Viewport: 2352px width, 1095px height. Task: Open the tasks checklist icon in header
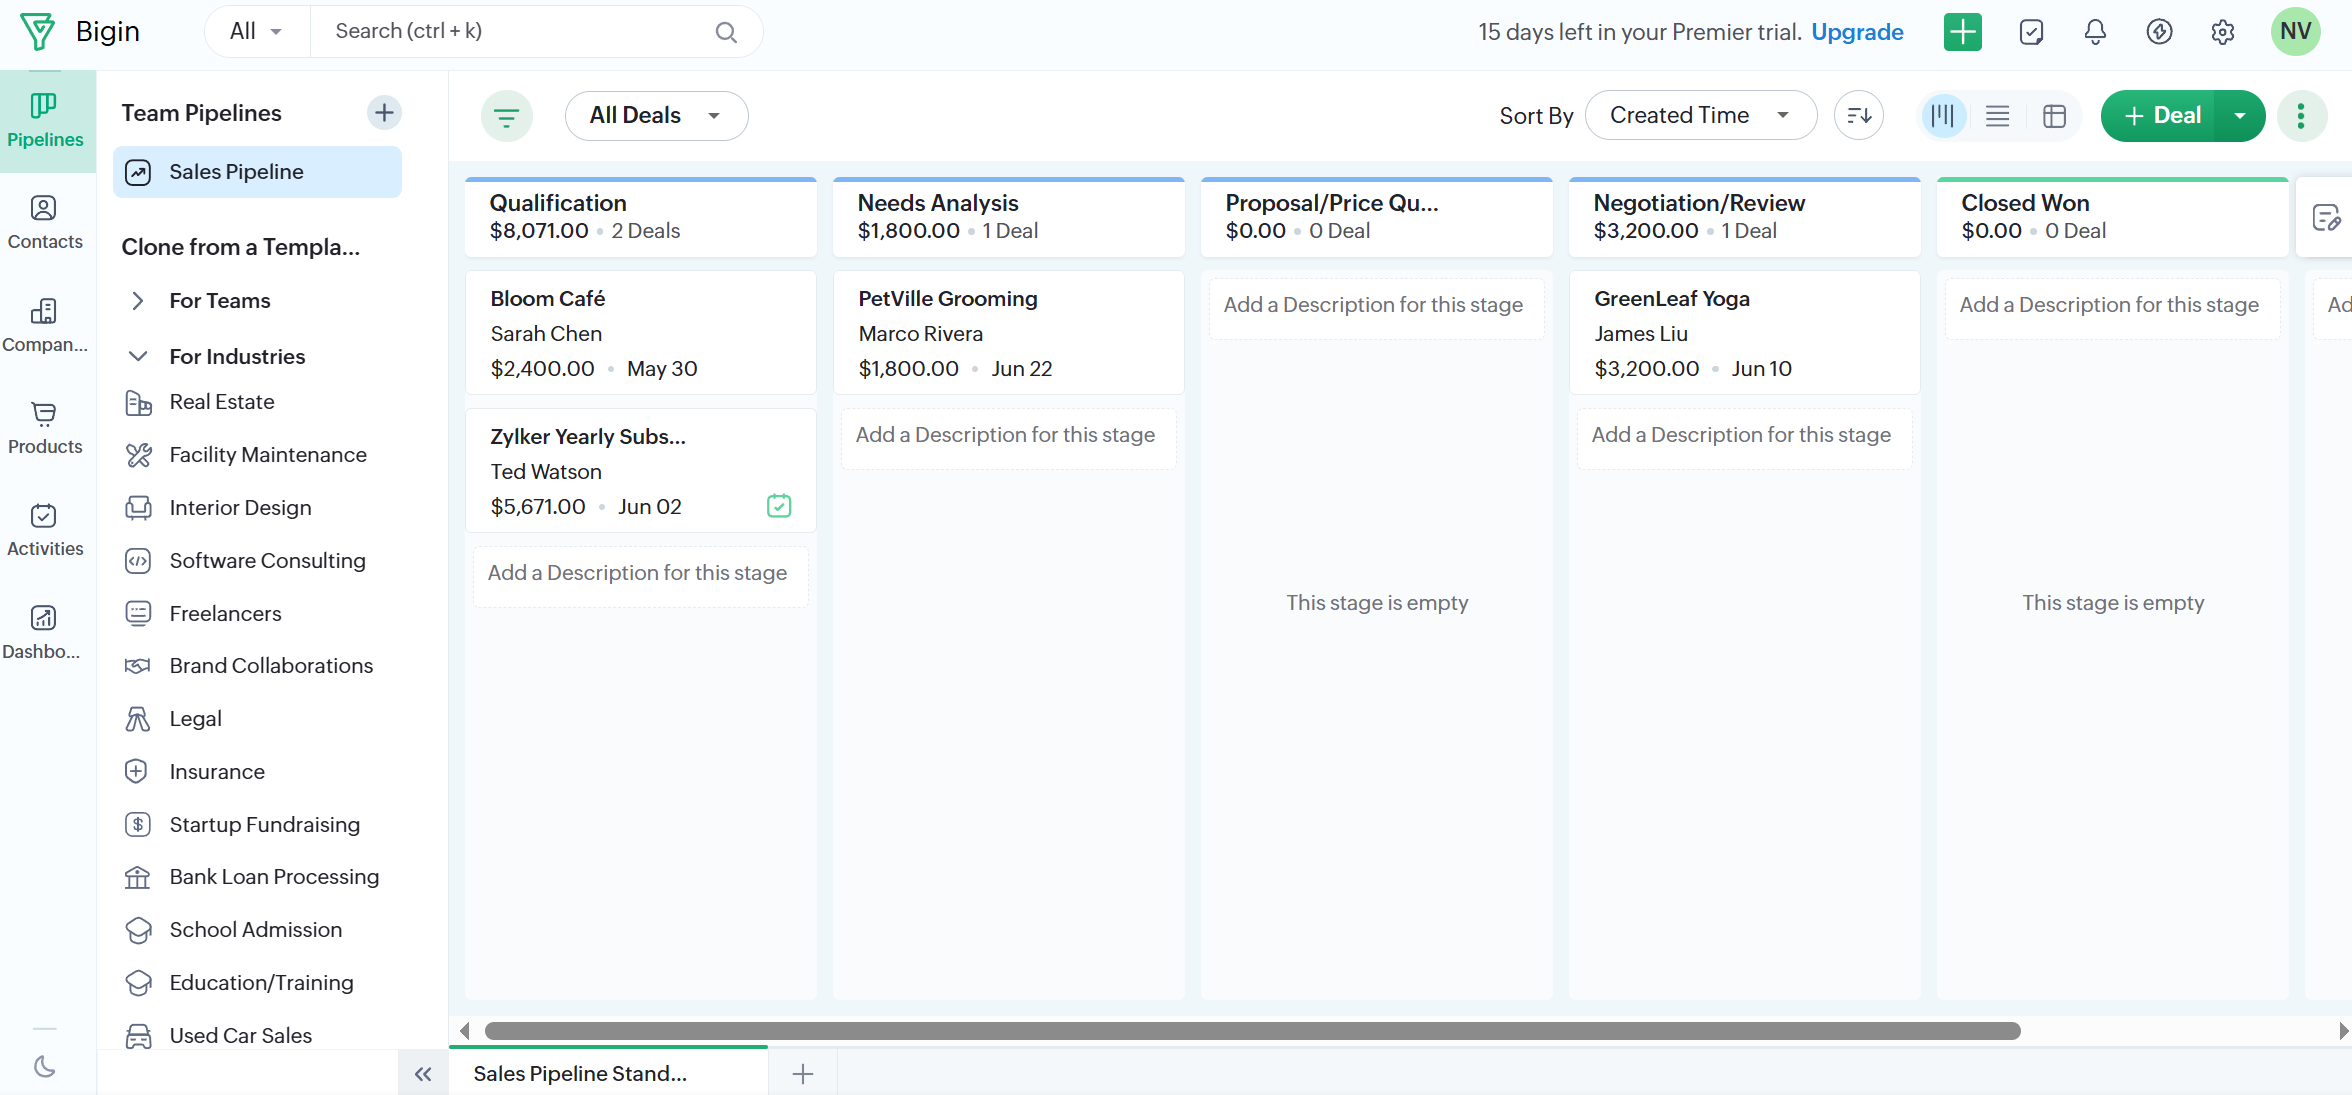[x=2031, y=32]
